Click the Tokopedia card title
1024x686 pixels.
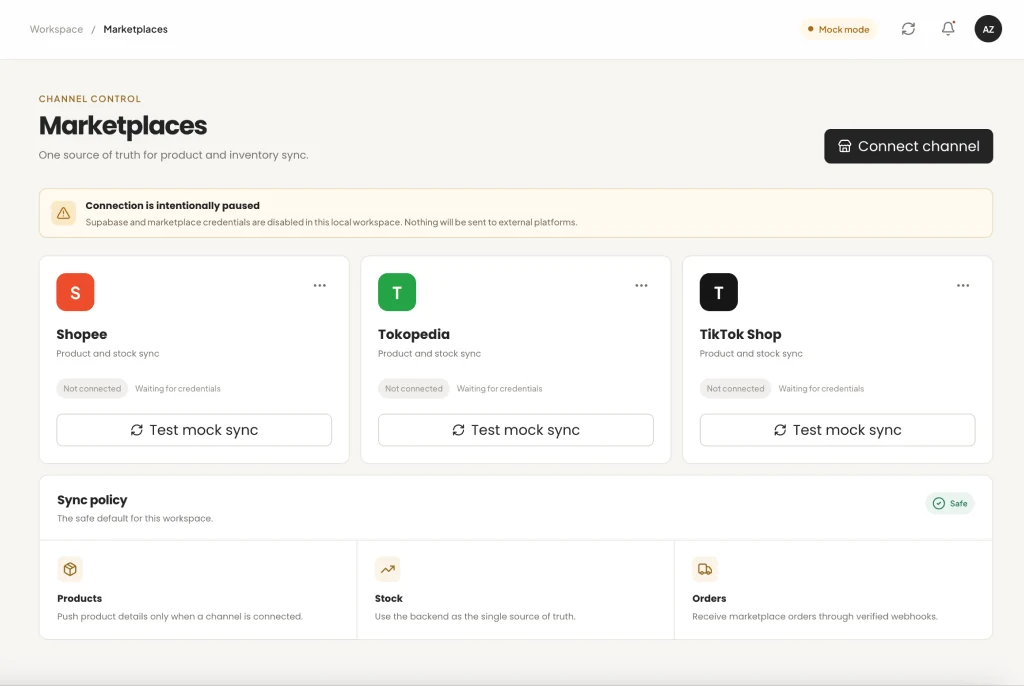click(x=413, y=335)
